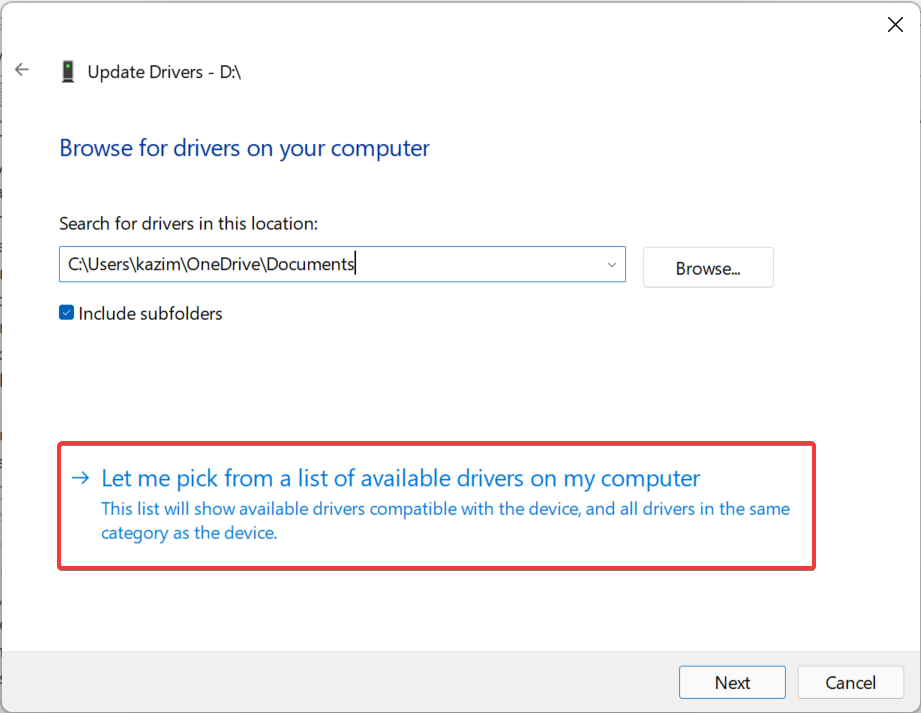Click the Include subfolders label text

tap(150, 313)
